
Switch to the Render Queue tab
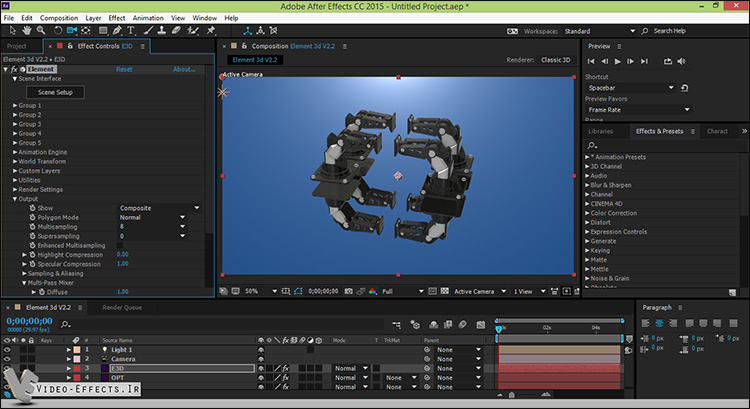122,308
